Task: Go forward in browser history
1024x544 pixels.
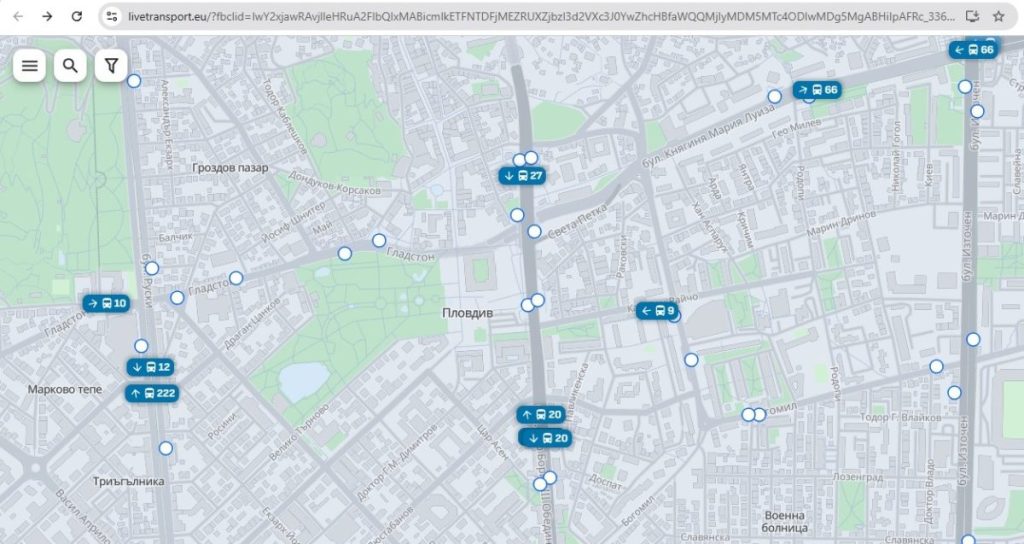Action: pos(47,16)
